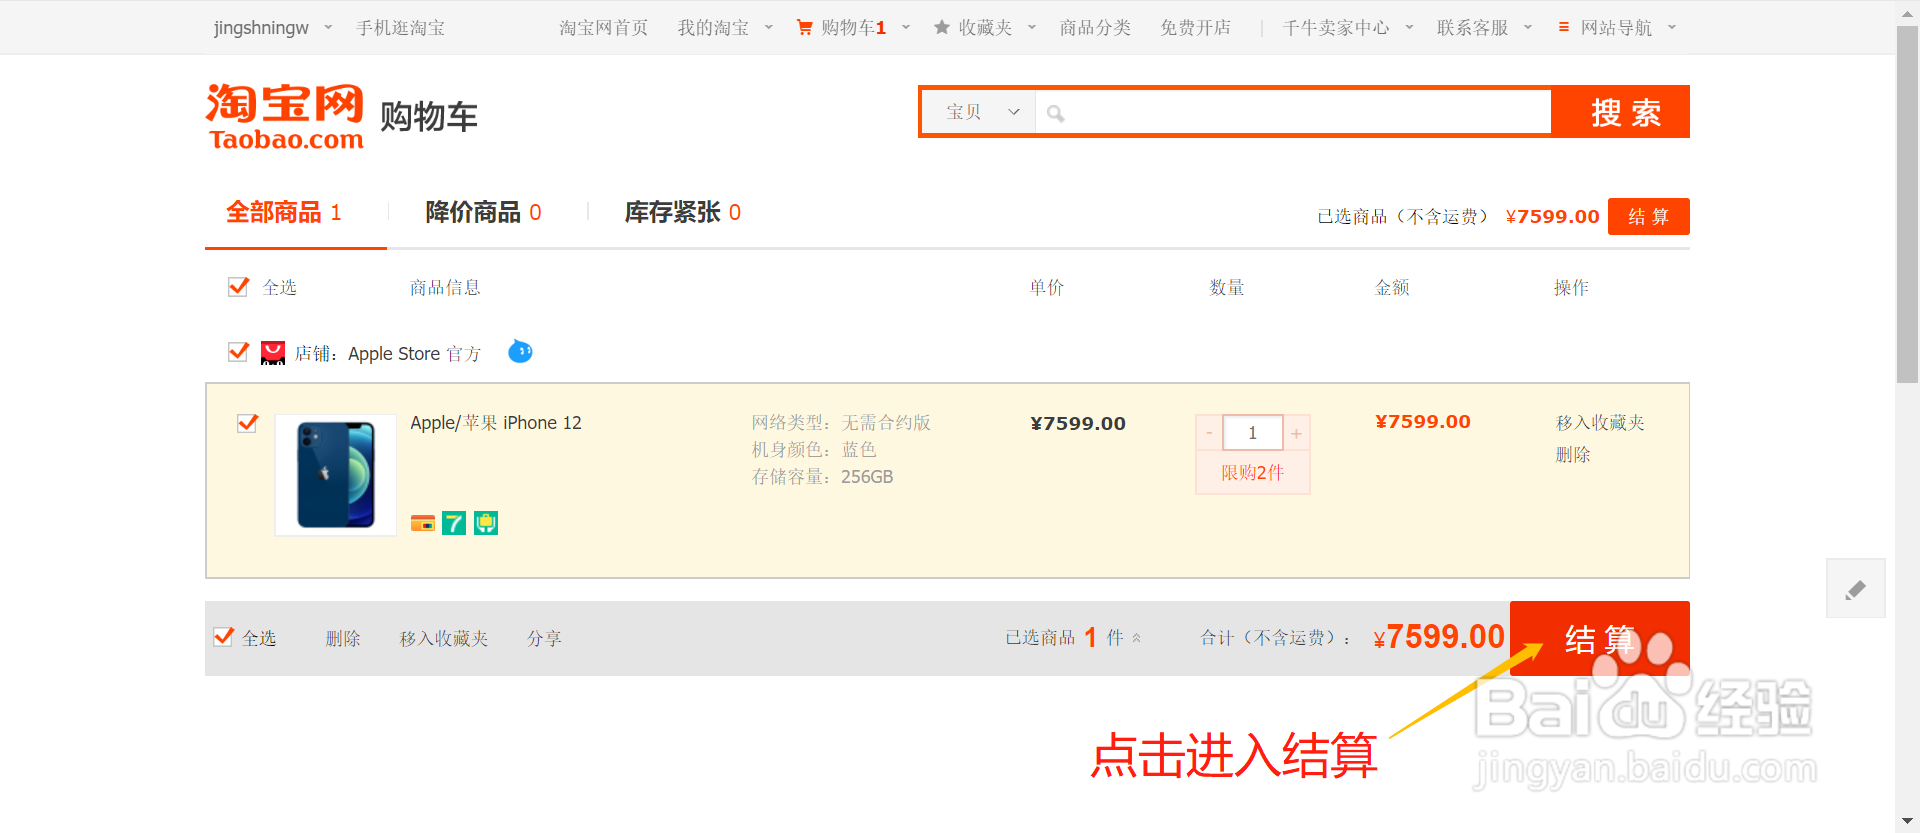Click the site navigation list icon
Viewport: 1920px width, 833px height.
(1564, 28)
